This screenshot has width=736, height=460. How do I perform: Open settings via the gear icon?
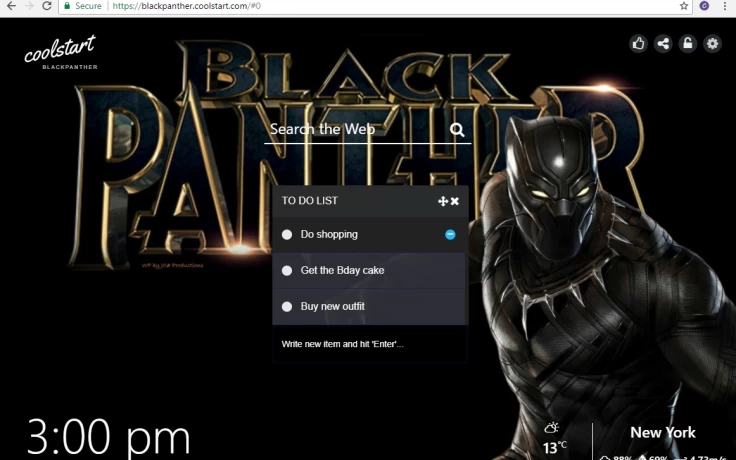coord(713,44)
